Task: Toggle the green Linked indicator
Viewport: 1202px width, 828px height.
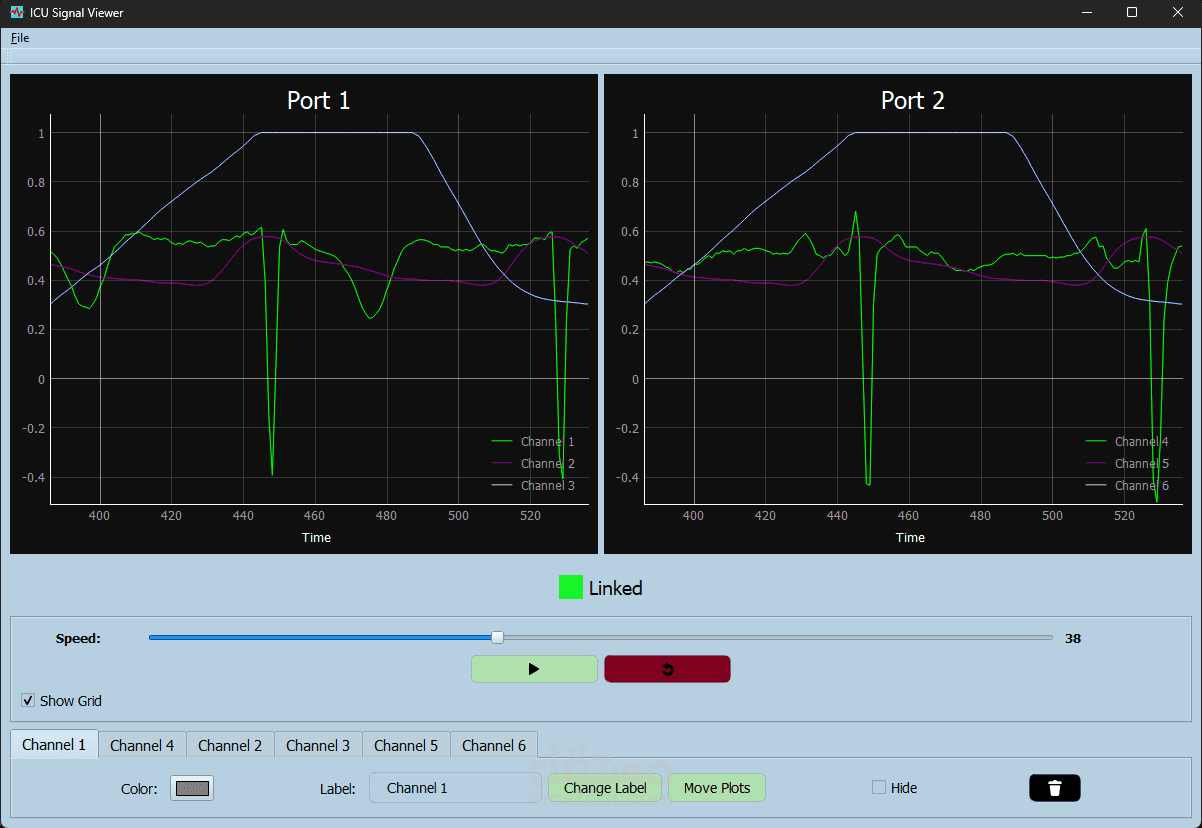Action: 570,587
